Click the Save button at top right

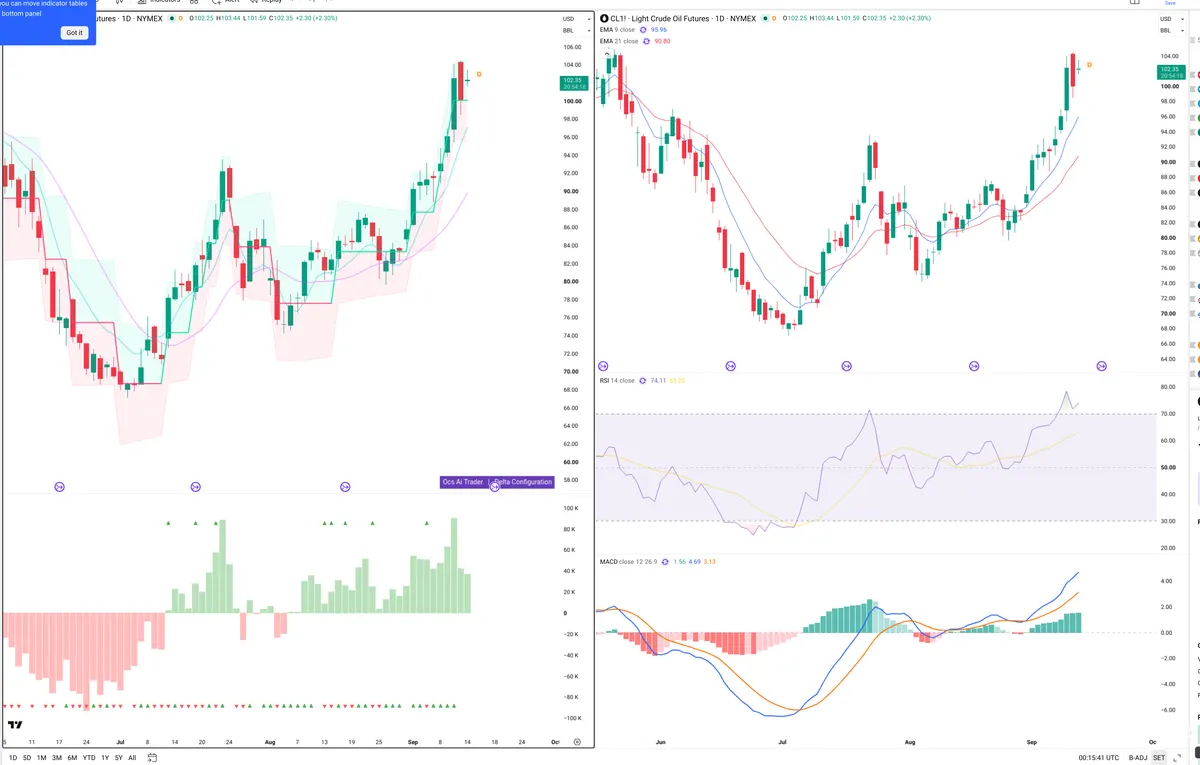coord(1170,3)
